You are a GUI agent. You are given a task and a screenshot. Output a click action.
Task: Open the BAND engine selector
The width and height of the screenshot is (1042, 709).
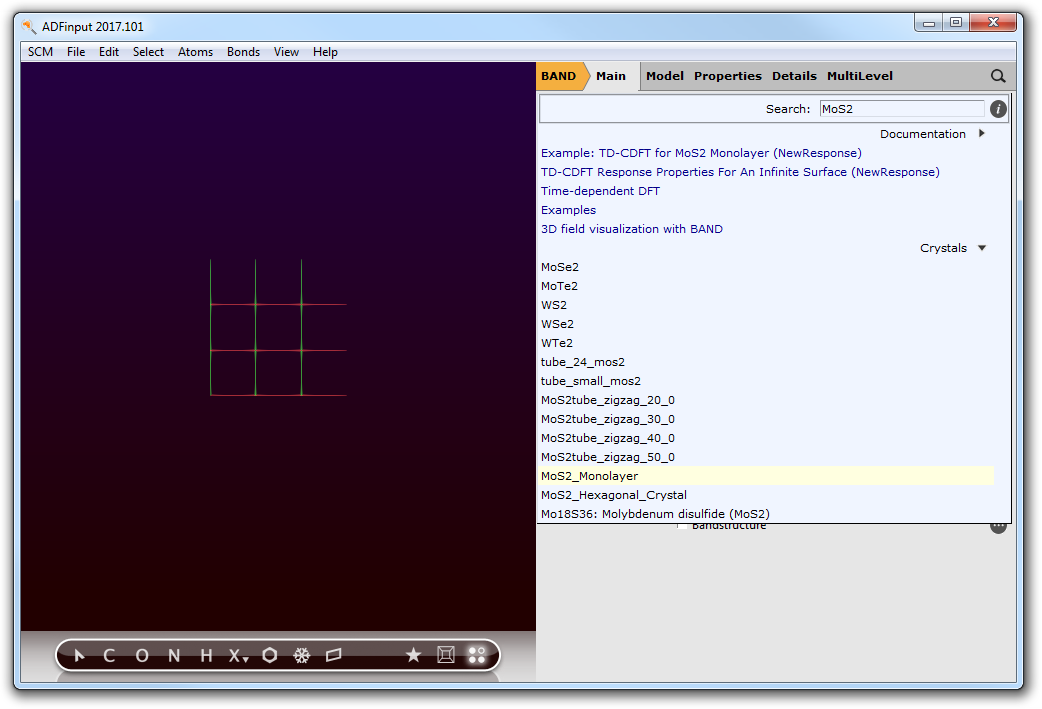[x=560, y=76]
